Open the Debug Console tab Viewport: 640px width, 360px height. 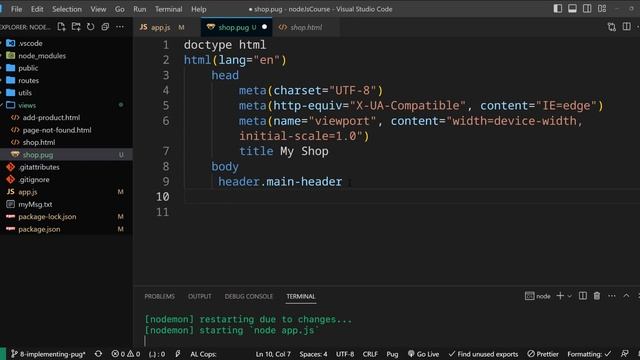(249, 296)
